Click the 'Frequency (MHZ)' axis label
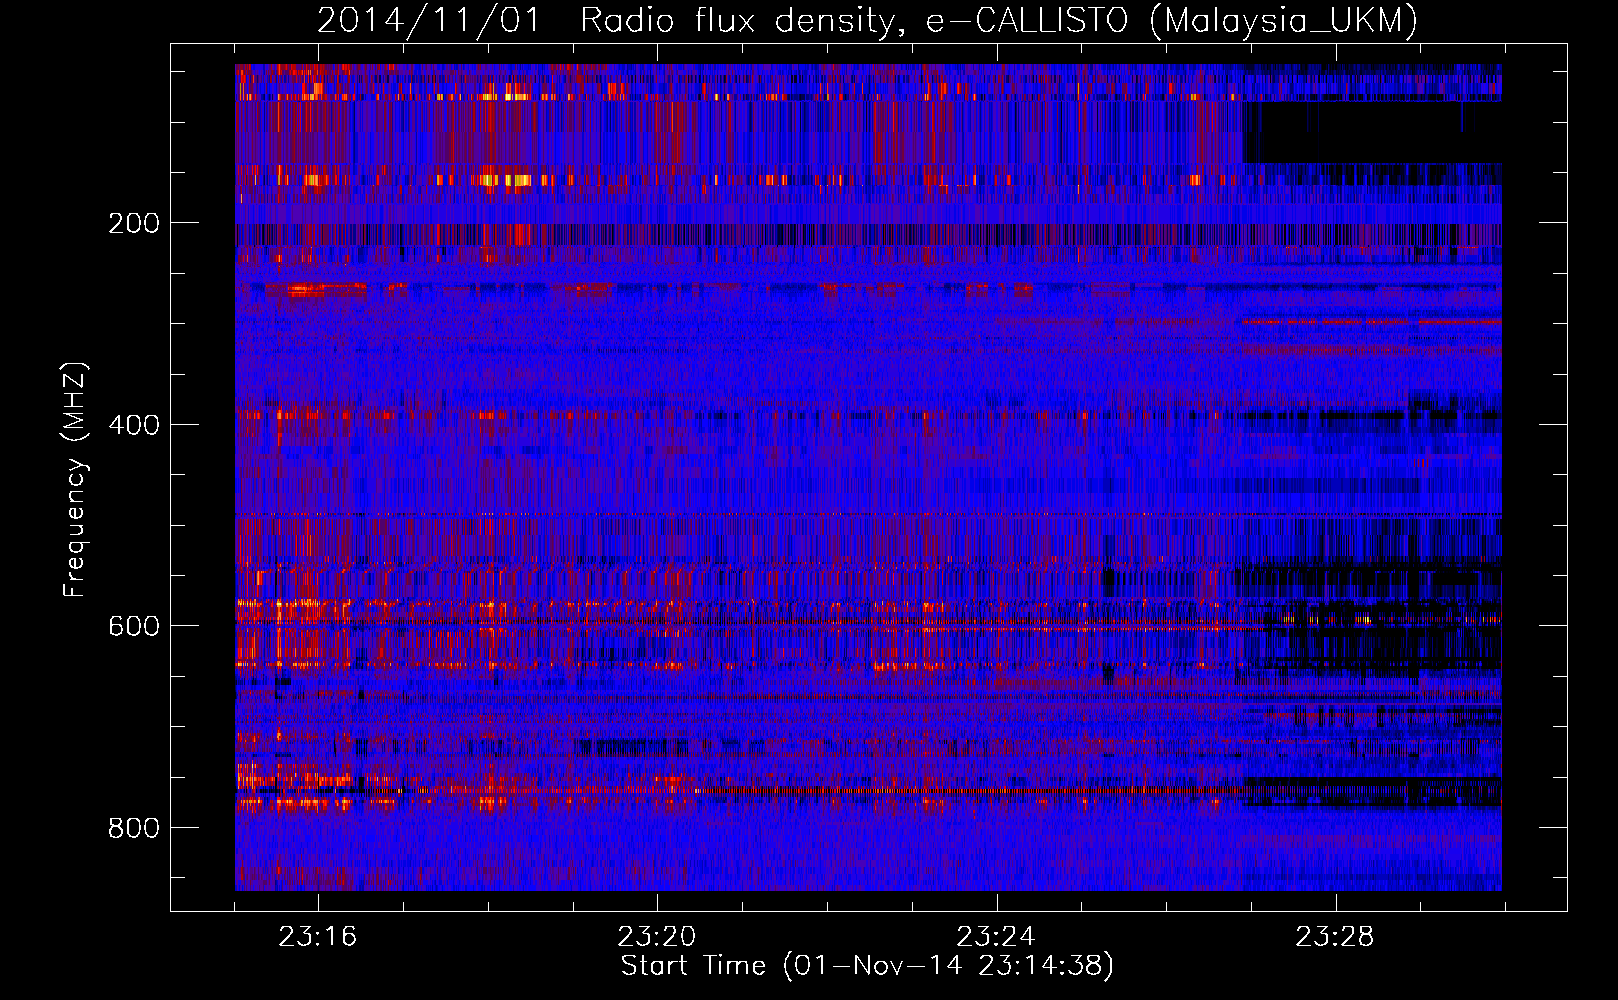Screen dimensions: 1618x1000 (75, 480)
